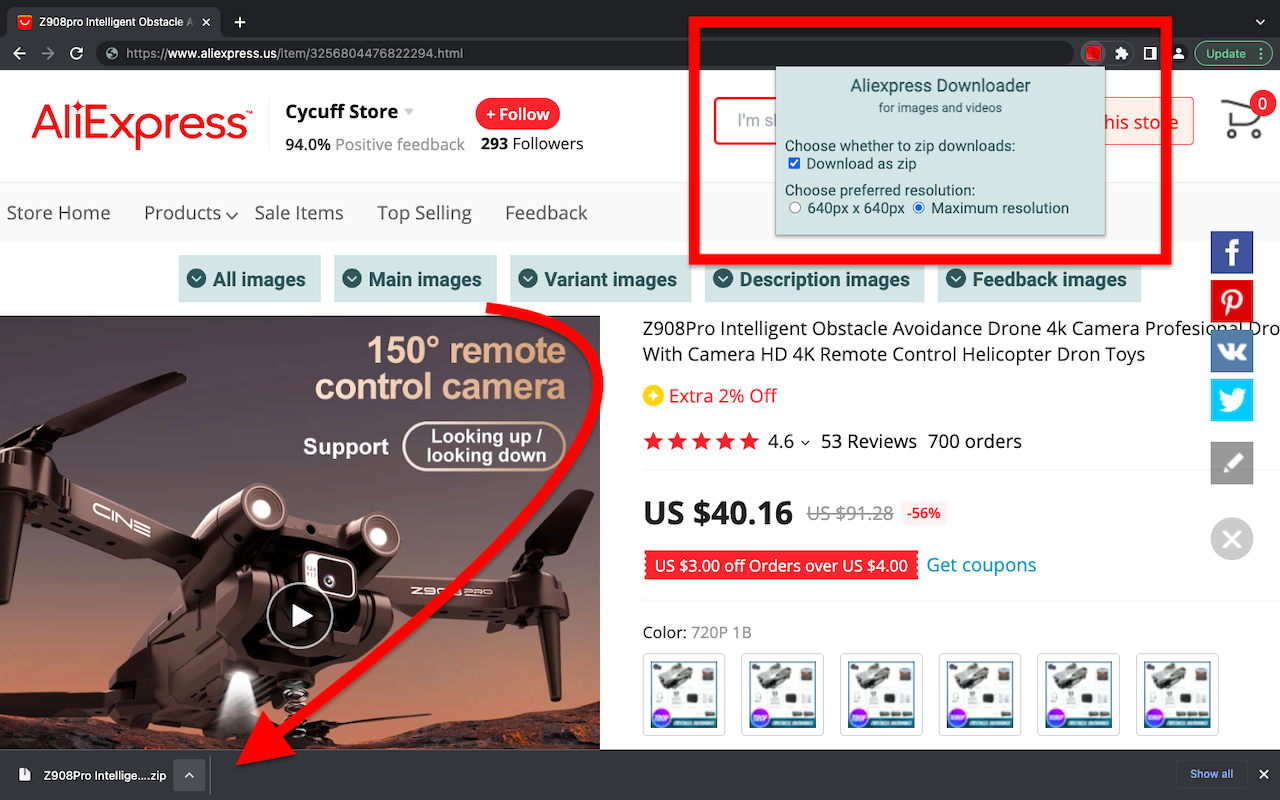Open zip download options arrow
1280x800 pixels.
click(x=189, y=775)
